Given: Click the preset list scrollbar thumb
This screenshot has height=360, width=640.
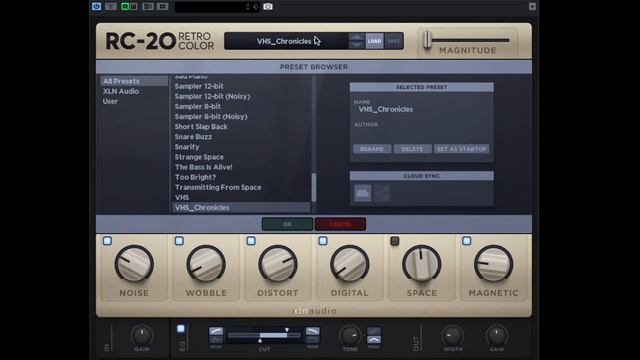Looking at the screenshot, I should point(314,187).
